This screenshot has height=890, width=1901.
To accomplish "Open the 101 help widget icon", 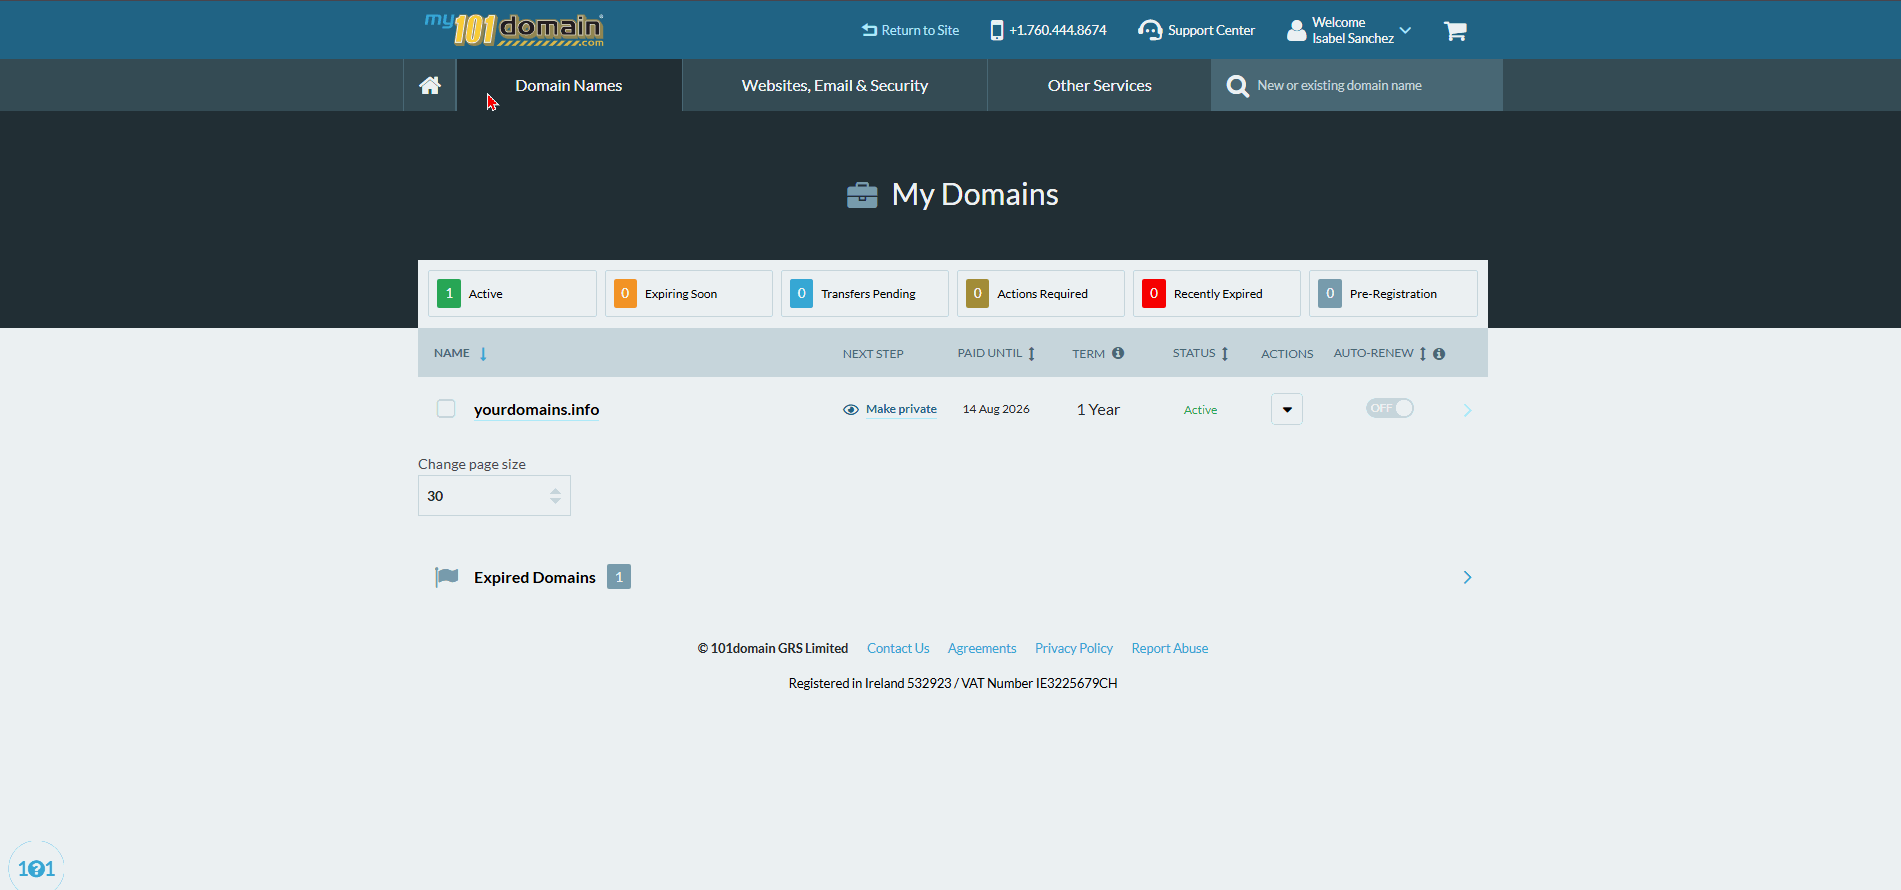I will point(36,868).
